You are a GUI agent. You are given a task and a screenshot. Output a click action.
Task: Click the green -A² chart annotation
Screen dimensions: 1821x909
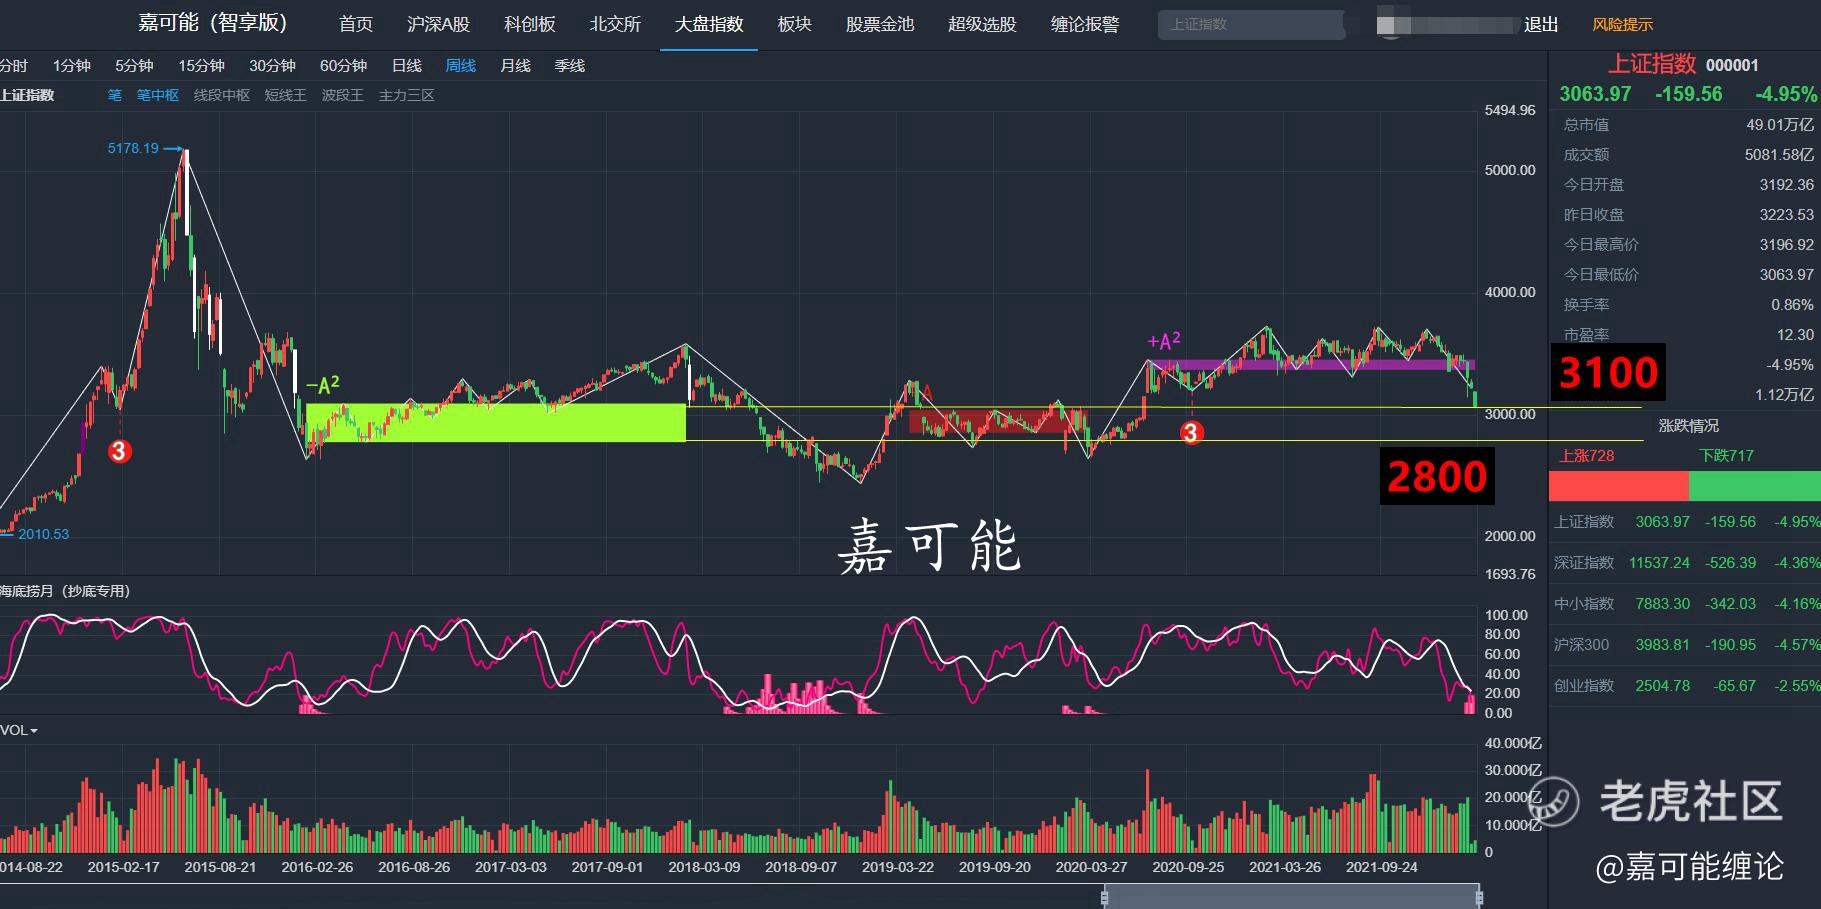click(x=322, y=385)
